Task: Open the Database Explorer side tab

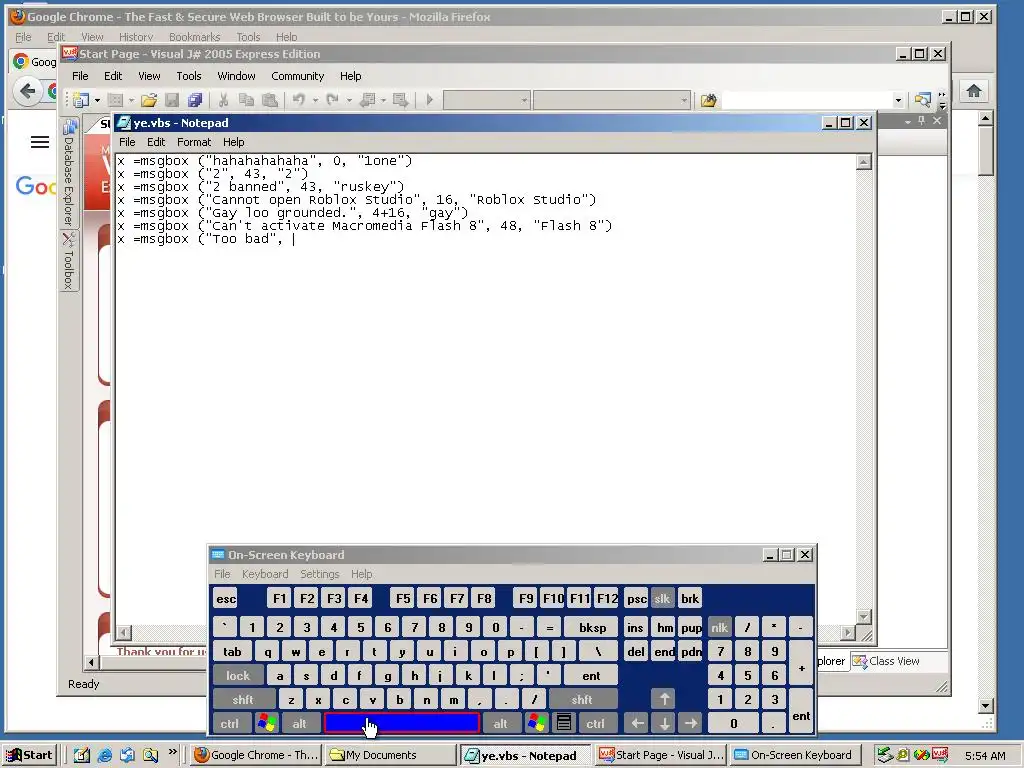Action: 69,173
